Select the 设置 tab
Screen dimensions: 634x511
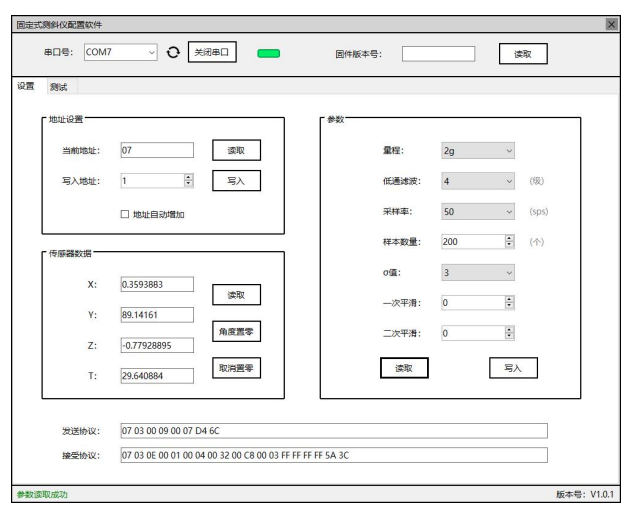tap(24, 87)
